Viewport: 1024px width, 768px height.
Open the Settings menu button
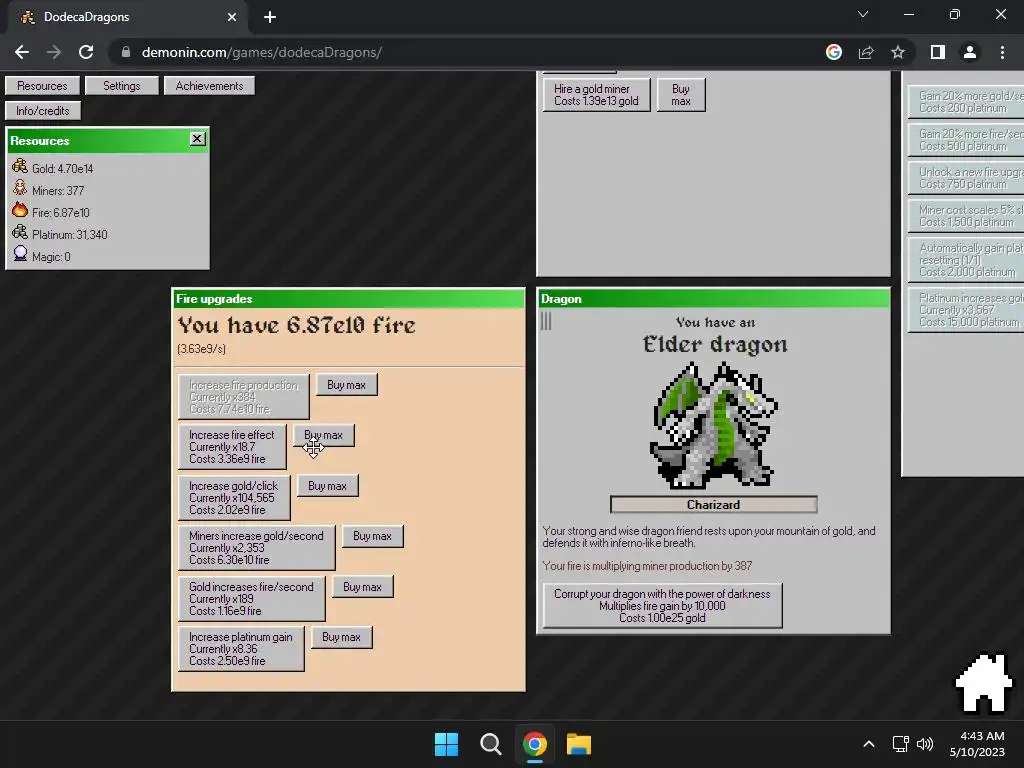pyautogui.click(x=121, y=86)
